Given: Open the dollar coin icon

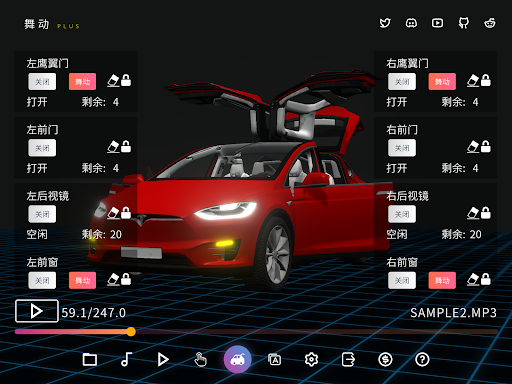Looking at the screenshot, I should click(385, 360).
